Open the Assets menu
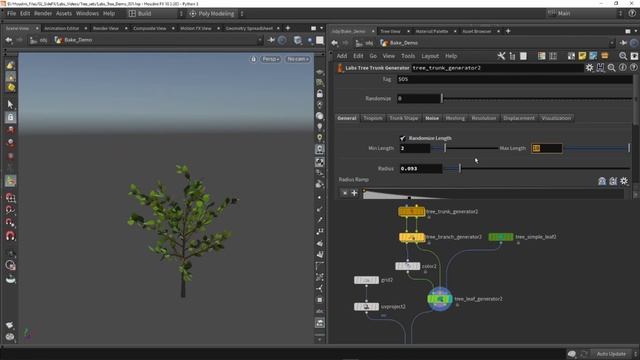The height and width of the screenshot is (360, 640). pos(64,13)
